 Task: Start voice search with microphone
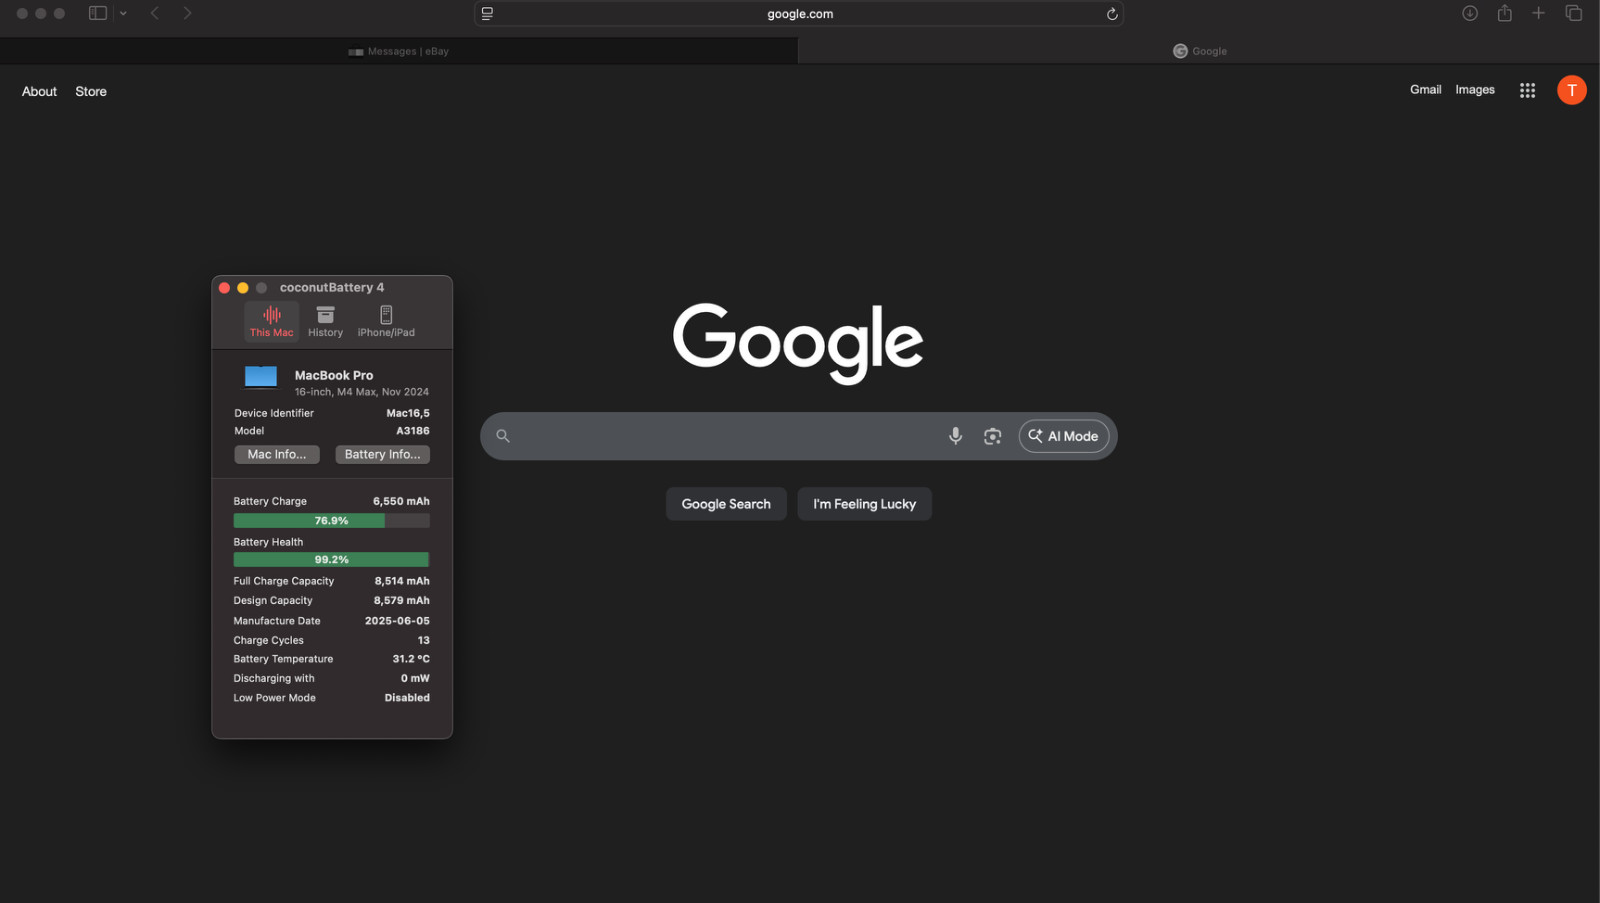[956, 436]
